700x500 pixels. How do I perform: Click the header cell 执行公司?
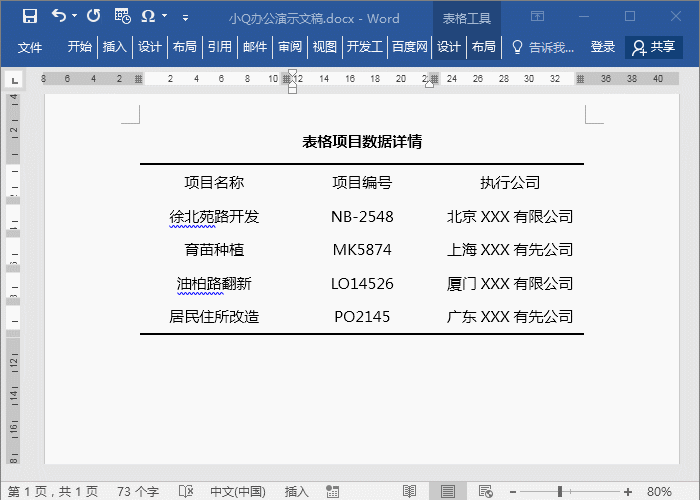(510, 183)
